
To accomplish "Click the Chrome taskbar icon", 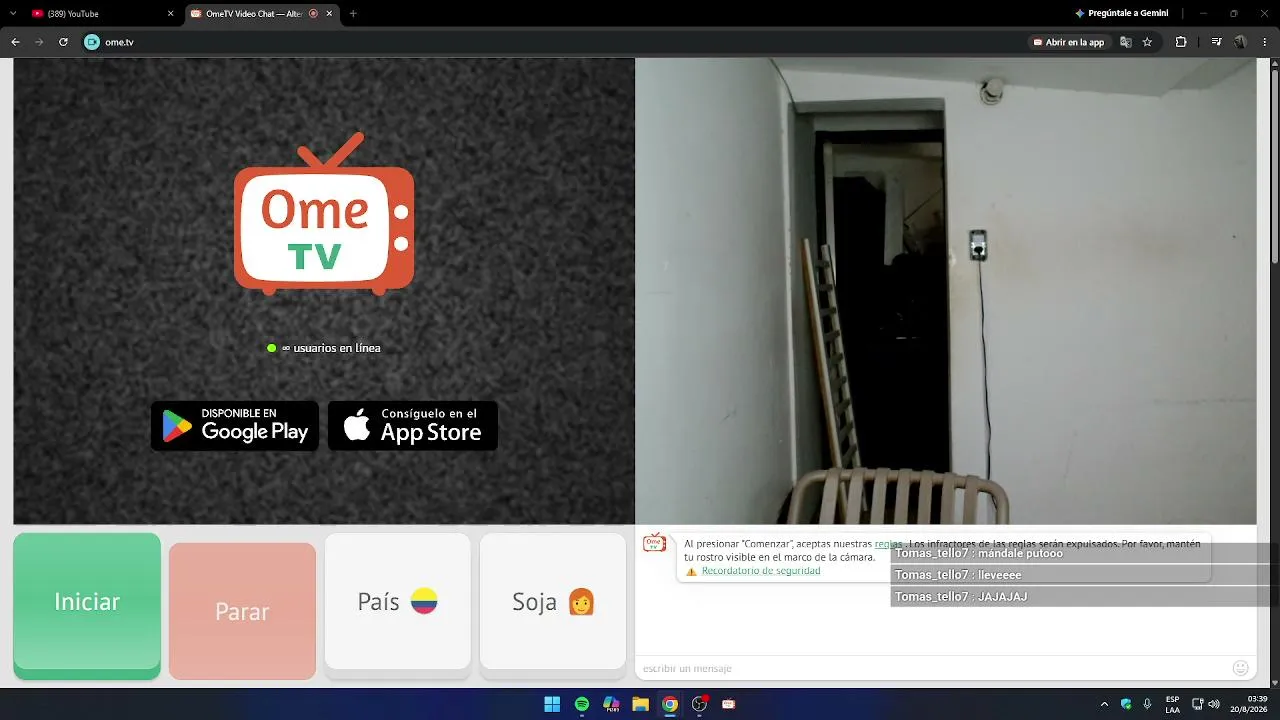I will pyautogui.click(x=670, y=704).
